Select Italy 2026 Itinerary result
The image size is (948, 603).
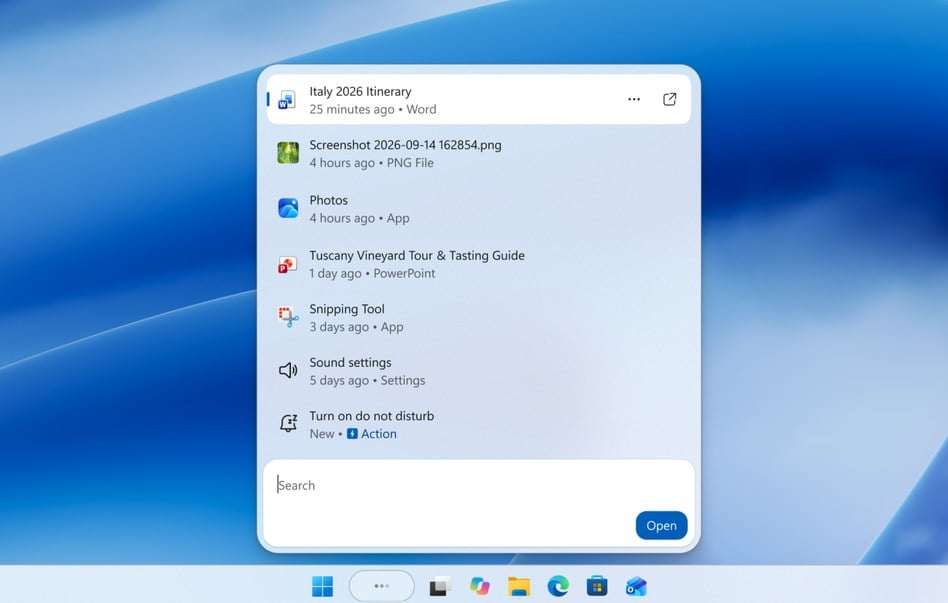pyautogui.click(x=479, y=99)
